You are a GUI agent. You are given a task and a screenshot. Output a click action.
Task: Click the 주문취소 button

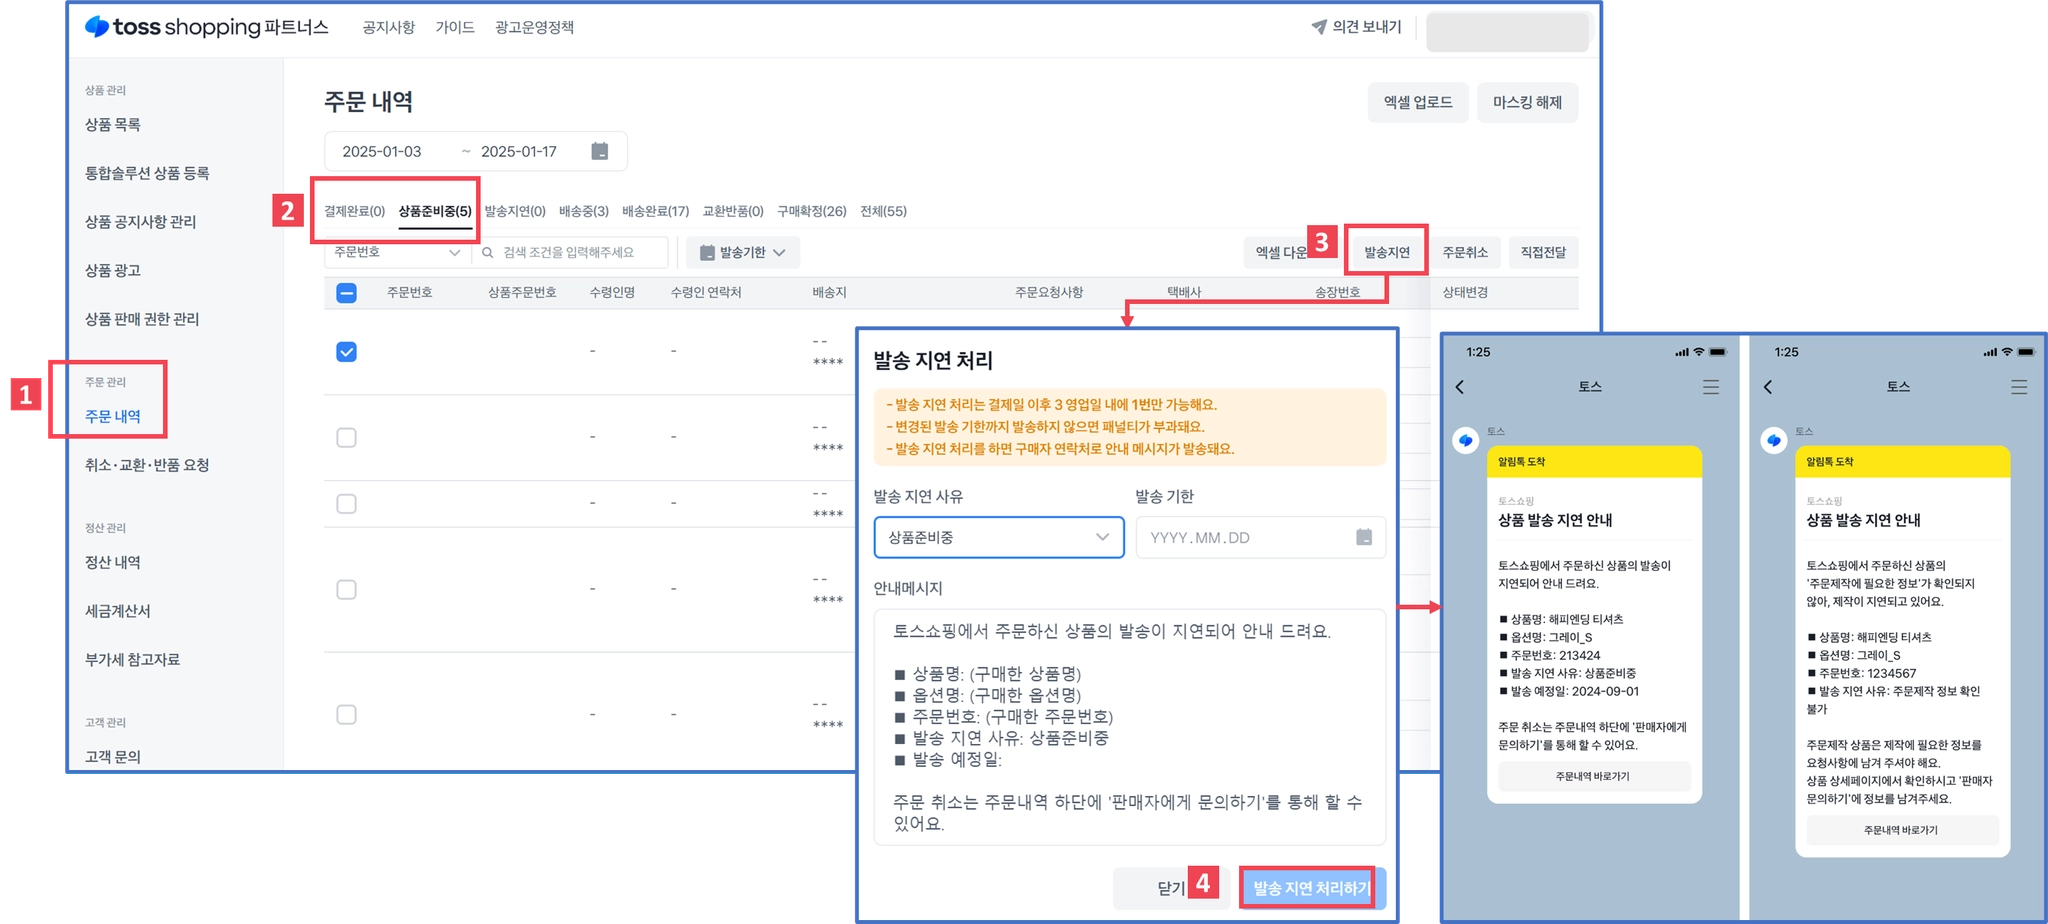coord(1465,253)
